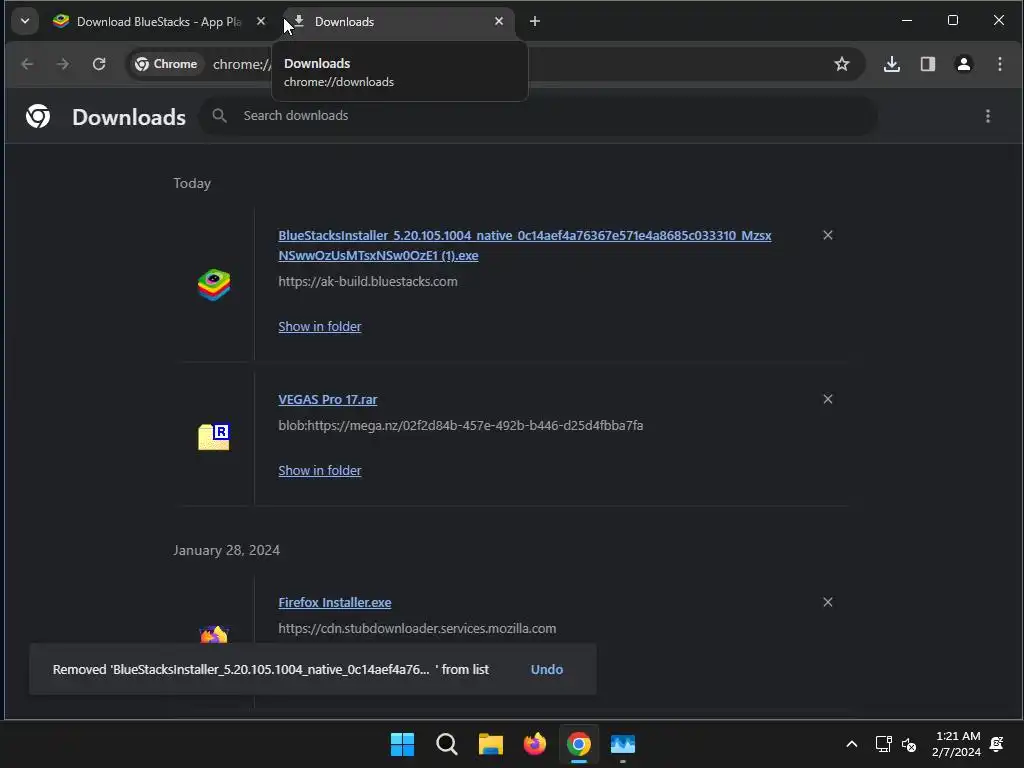The height and width of the screenshot is (768, 1024).
Task: Click the search magnifier icon in downloads bar
Action: 219,116
